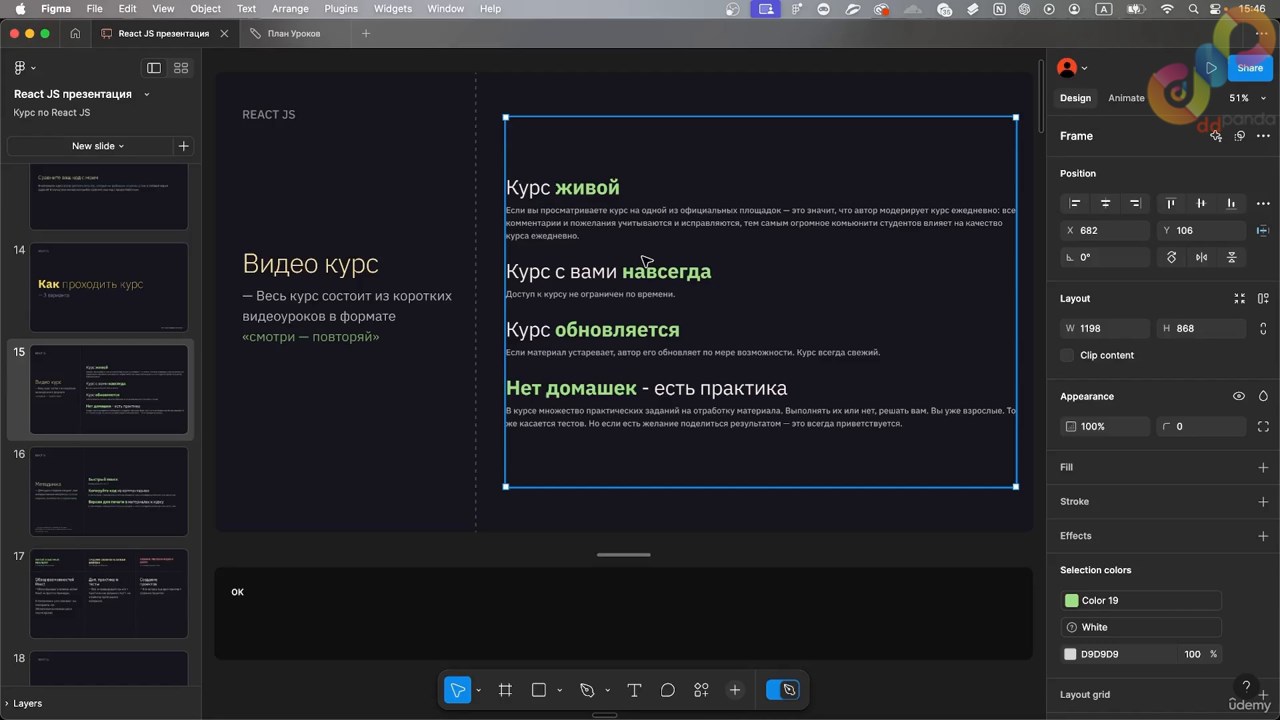Switch to the Design tab
The image size is (1280, 720).
tap(1075, 98)
